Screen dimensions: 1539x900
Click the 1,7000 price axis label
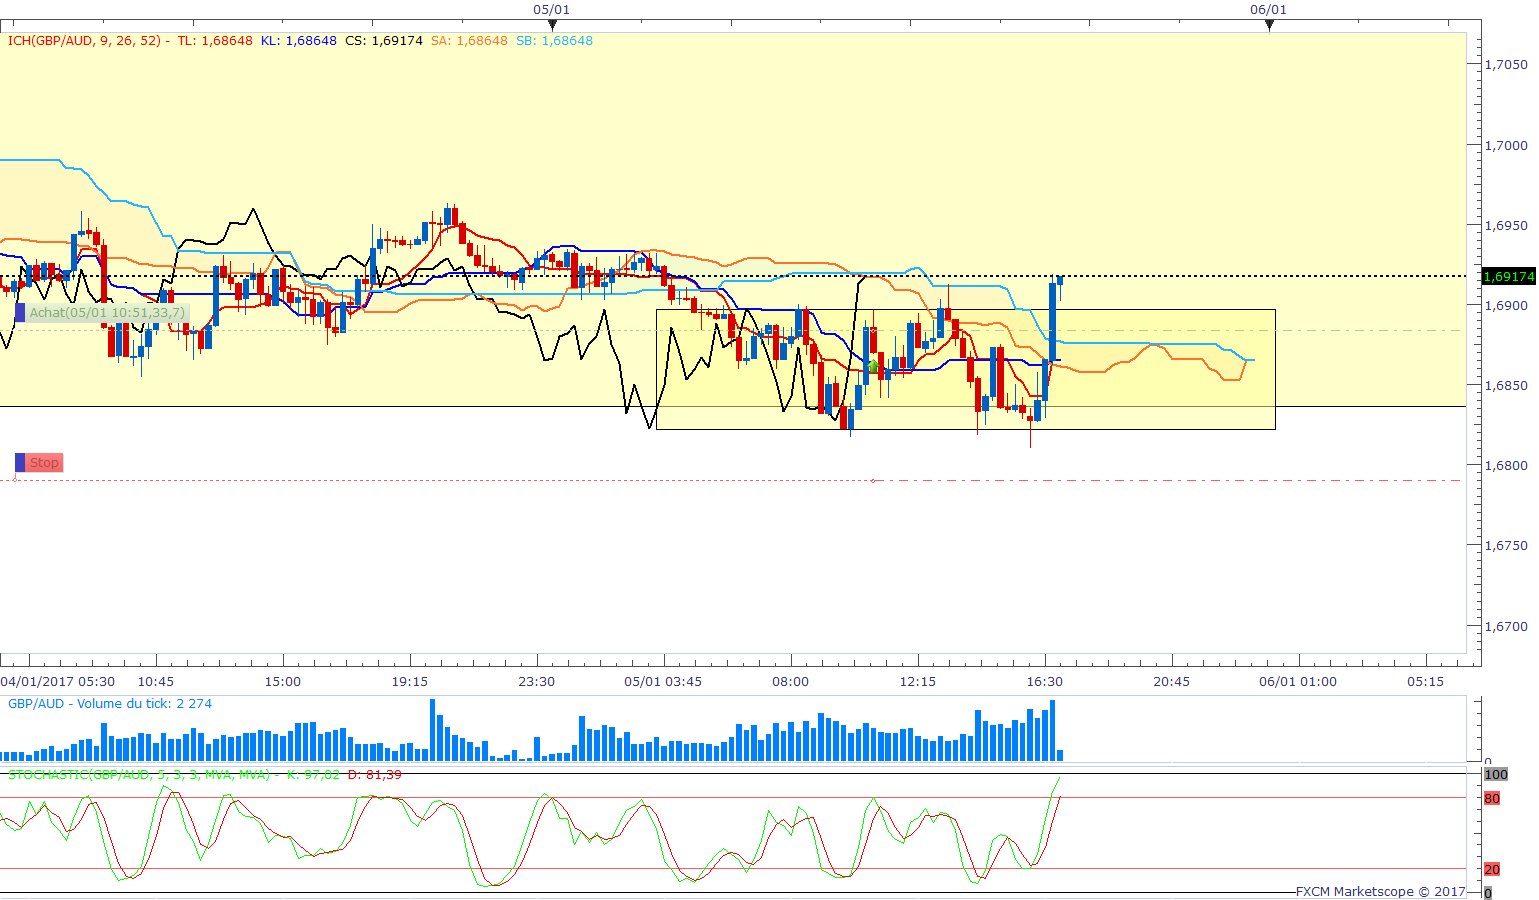pyautogui.click(x=1506, y=145)
